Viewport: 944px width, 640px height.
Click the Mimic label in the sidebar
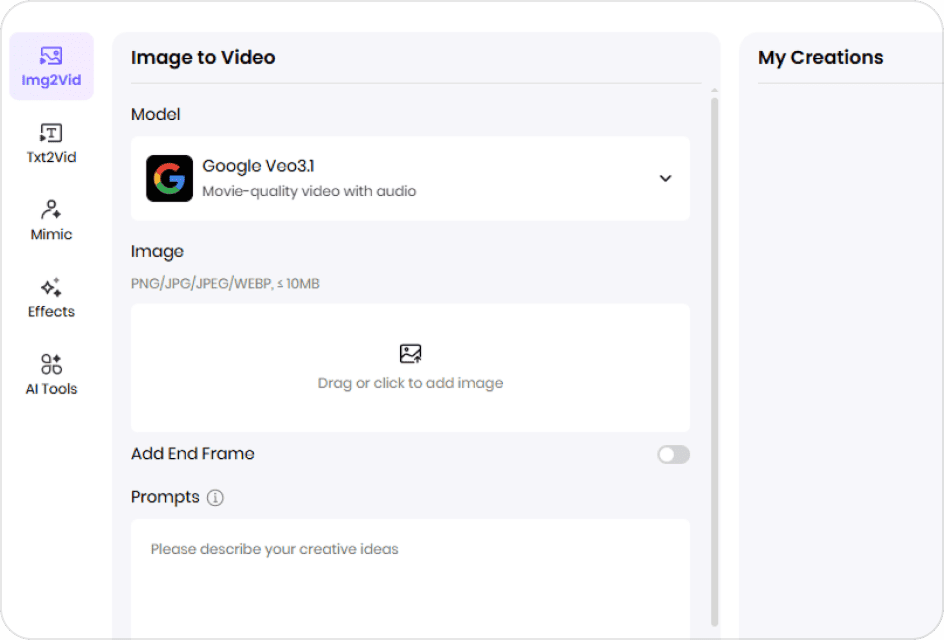coord(51,234)
